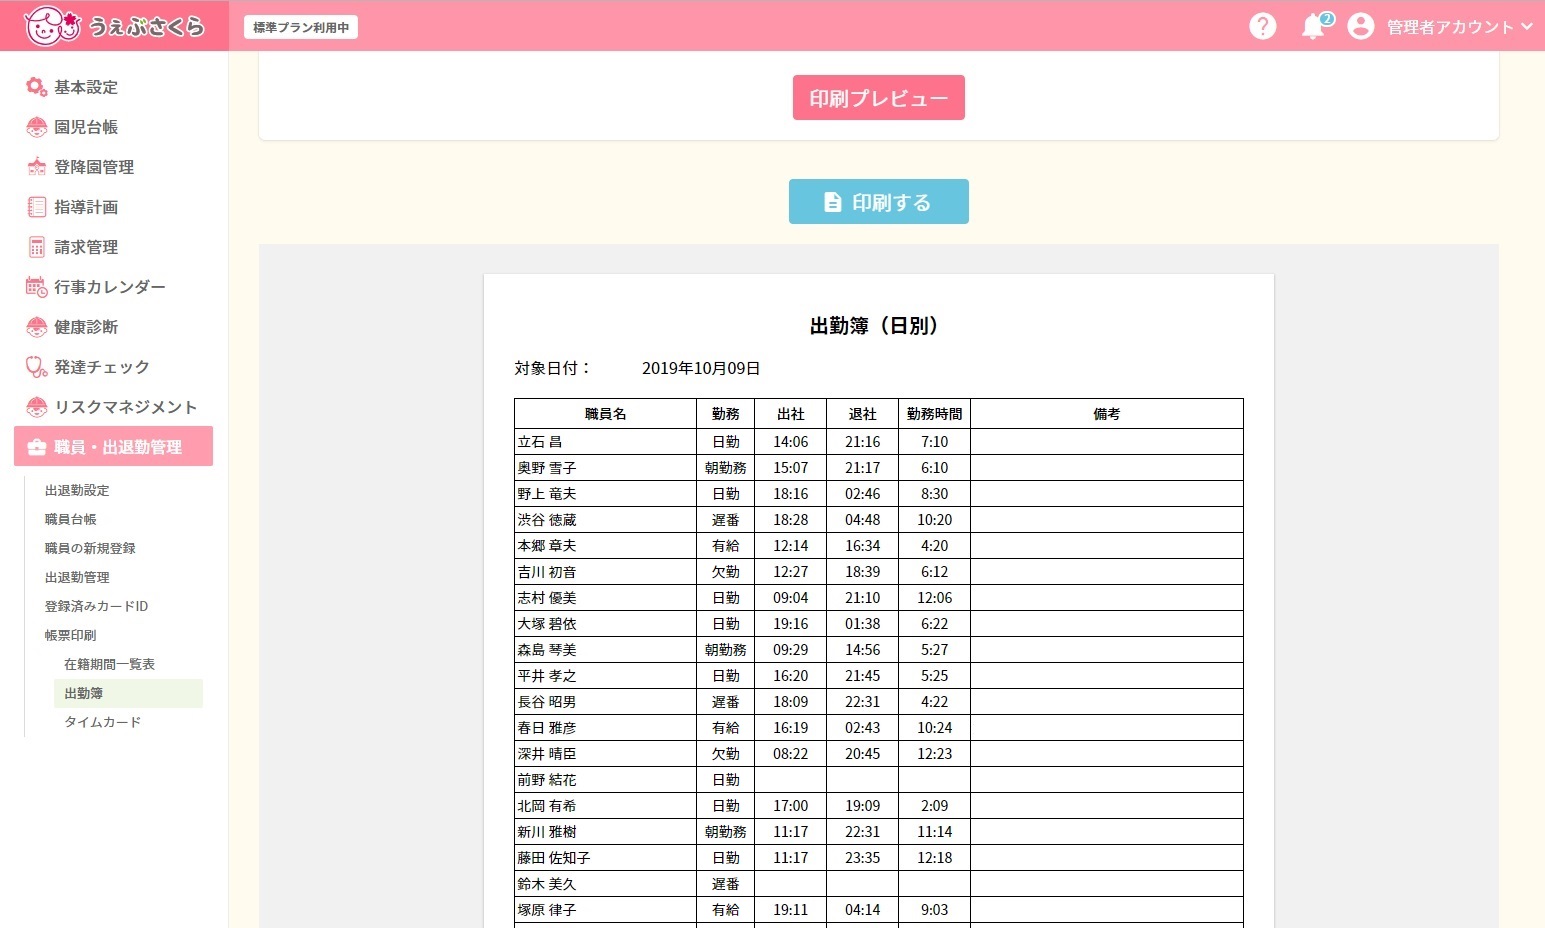Viewport: 1545px width, 928px height.
Task: Expand the 管理者アカウント dropdown chevron
Action: point(1527,27)
